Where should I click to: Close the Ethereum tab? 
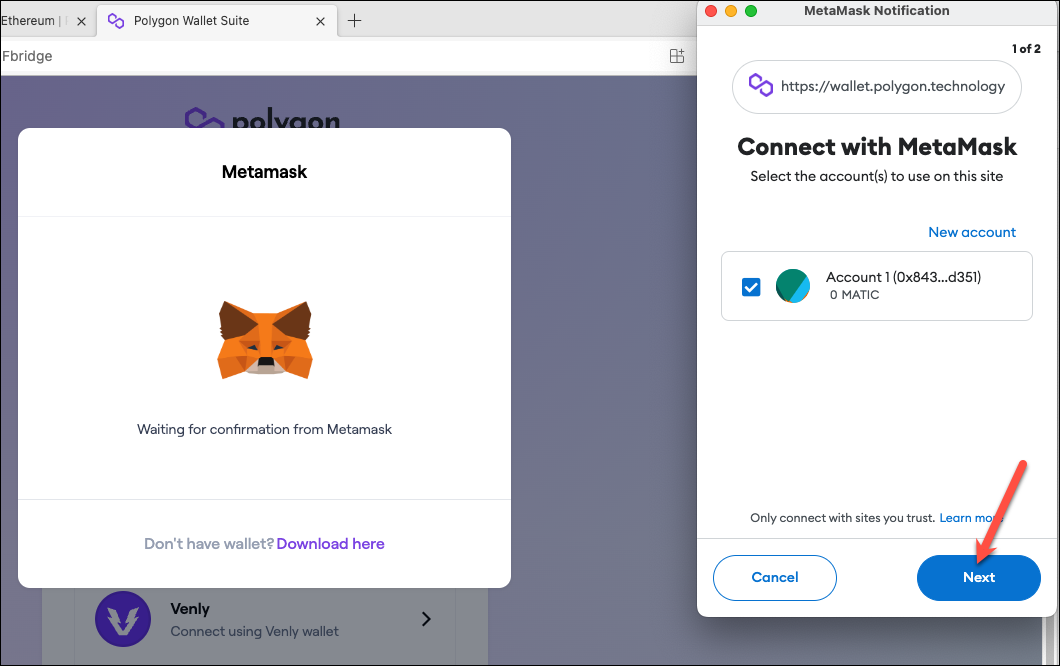pos(81,22)
